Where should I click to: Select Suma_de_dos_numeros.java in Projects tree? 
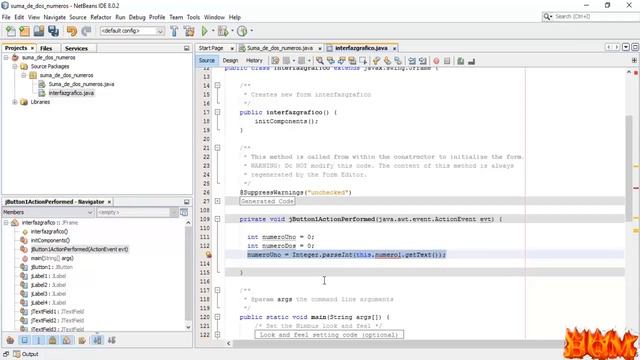(81, 84)
